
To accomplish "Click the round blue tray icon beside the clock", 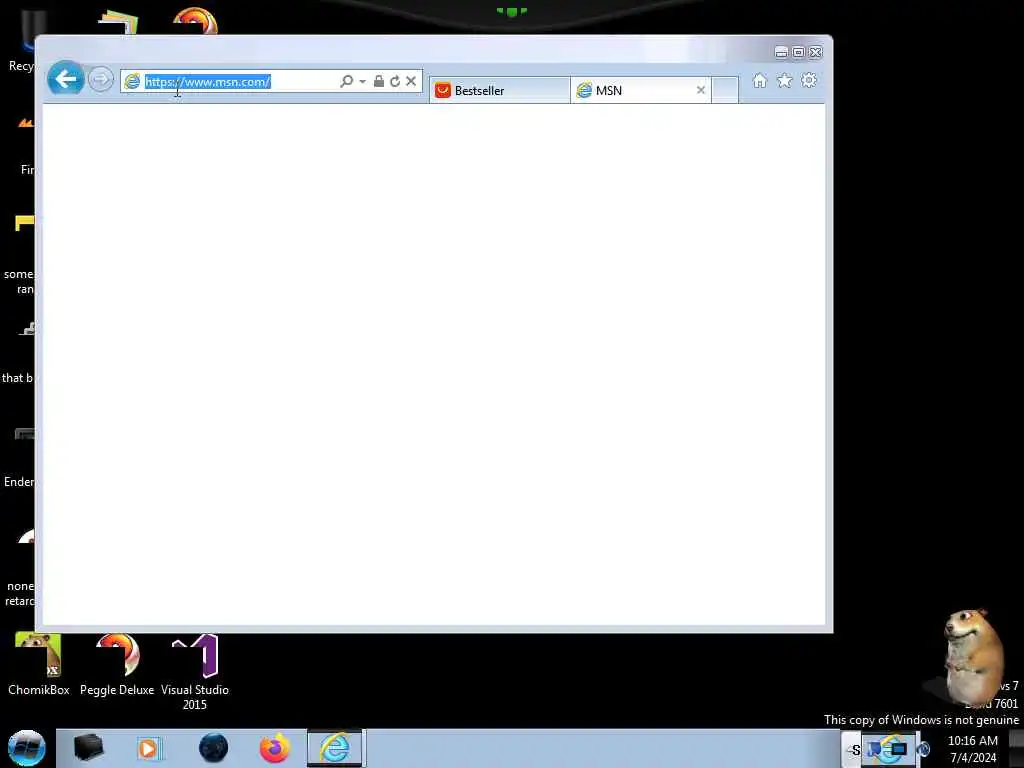I will (923, 749).
